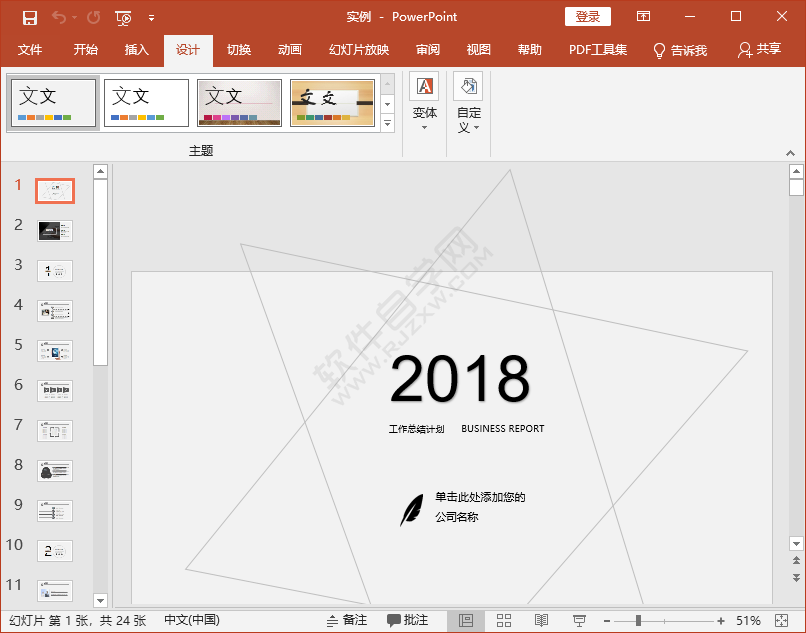
Task: Open the 文件 menu tab
Action: click(x=30, y=50)
